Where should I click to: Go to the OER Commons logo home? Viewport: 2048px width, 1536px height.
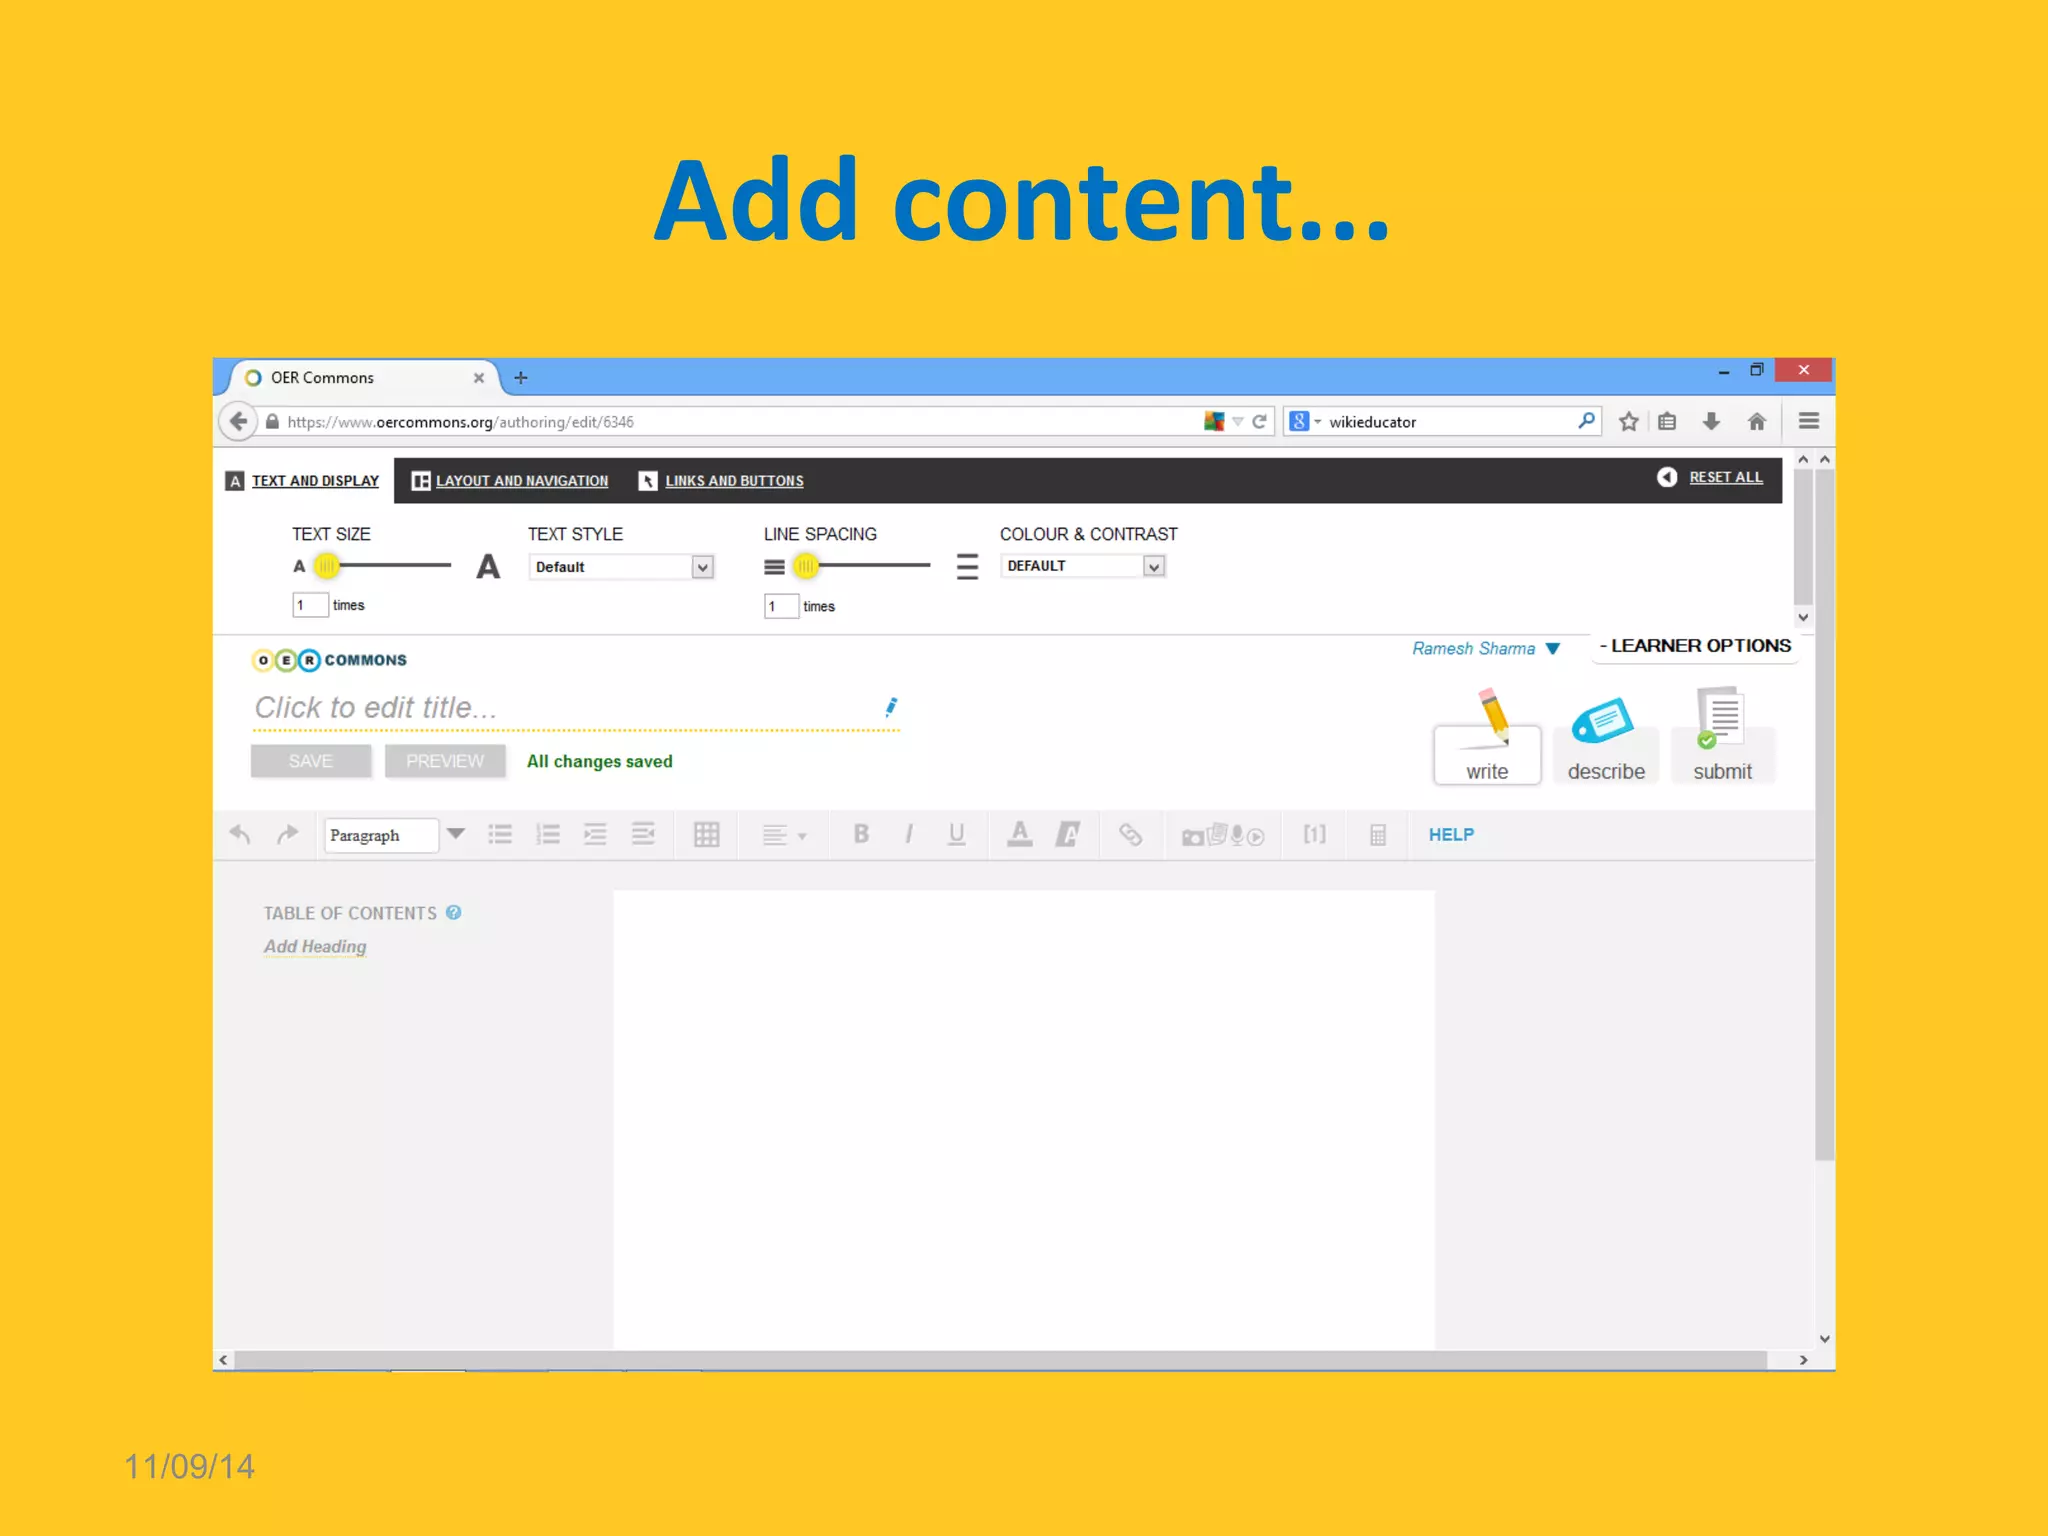click(x=329, y=660)
